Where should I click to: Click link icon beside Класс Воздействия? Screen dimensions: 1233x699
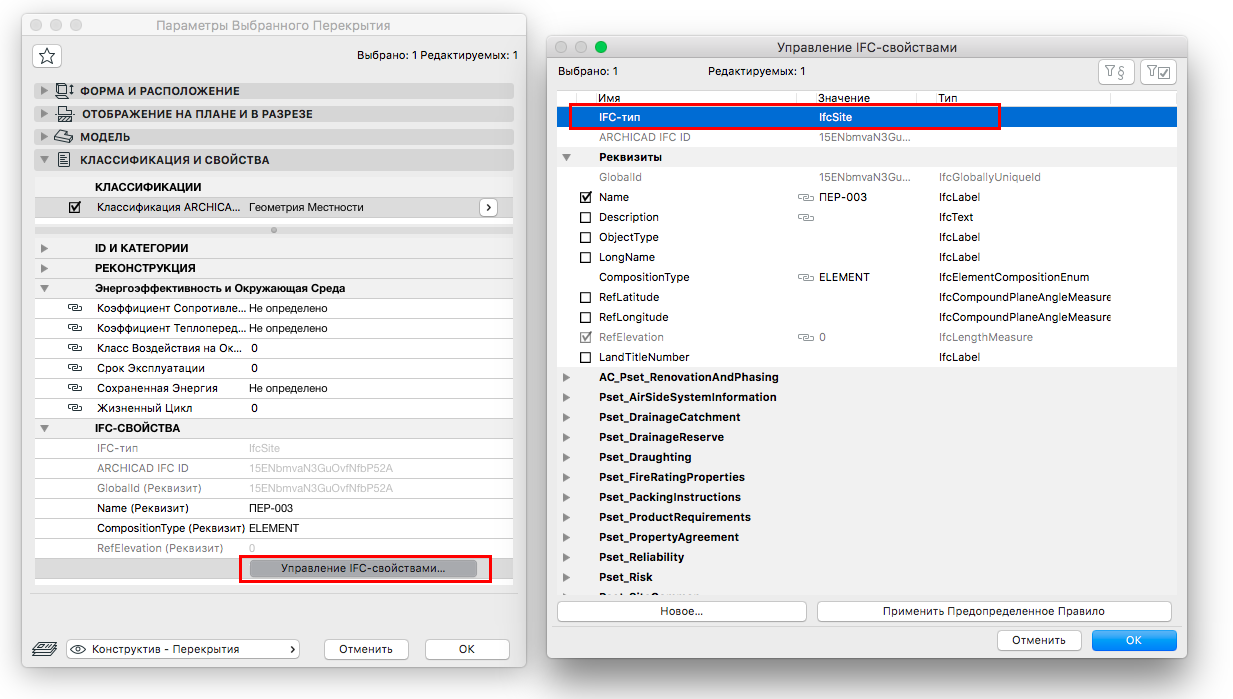(74, 348)
